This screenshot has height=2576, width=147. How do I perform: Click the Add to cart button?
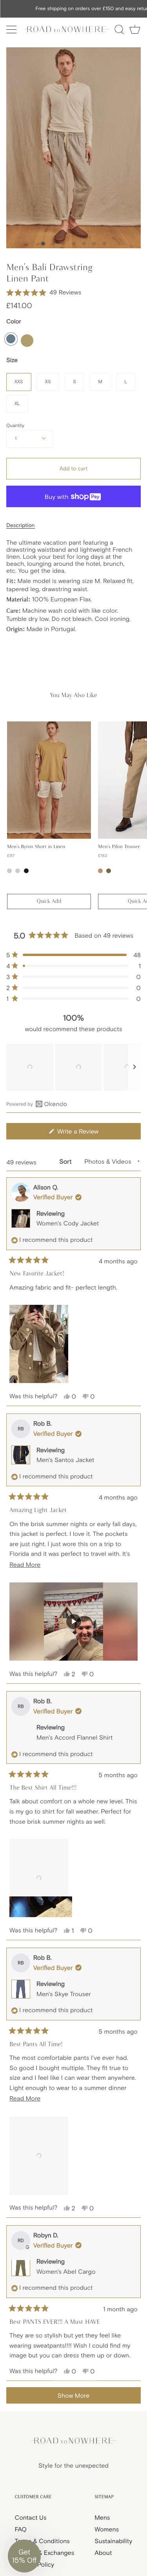[x=73, y=468]
